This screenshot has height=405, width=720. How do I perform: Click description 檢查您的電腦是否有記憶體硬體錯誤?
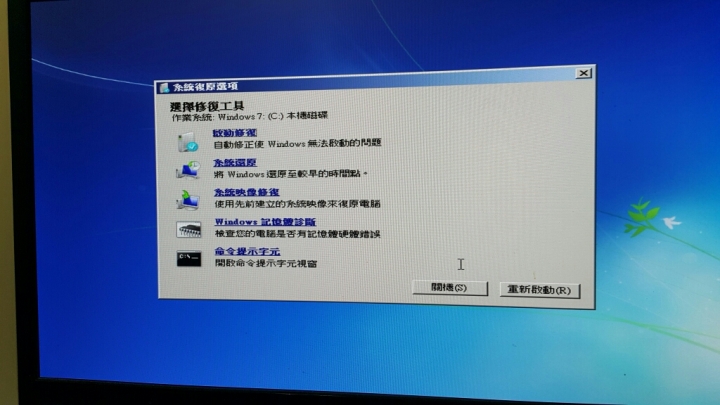(298, 234)
